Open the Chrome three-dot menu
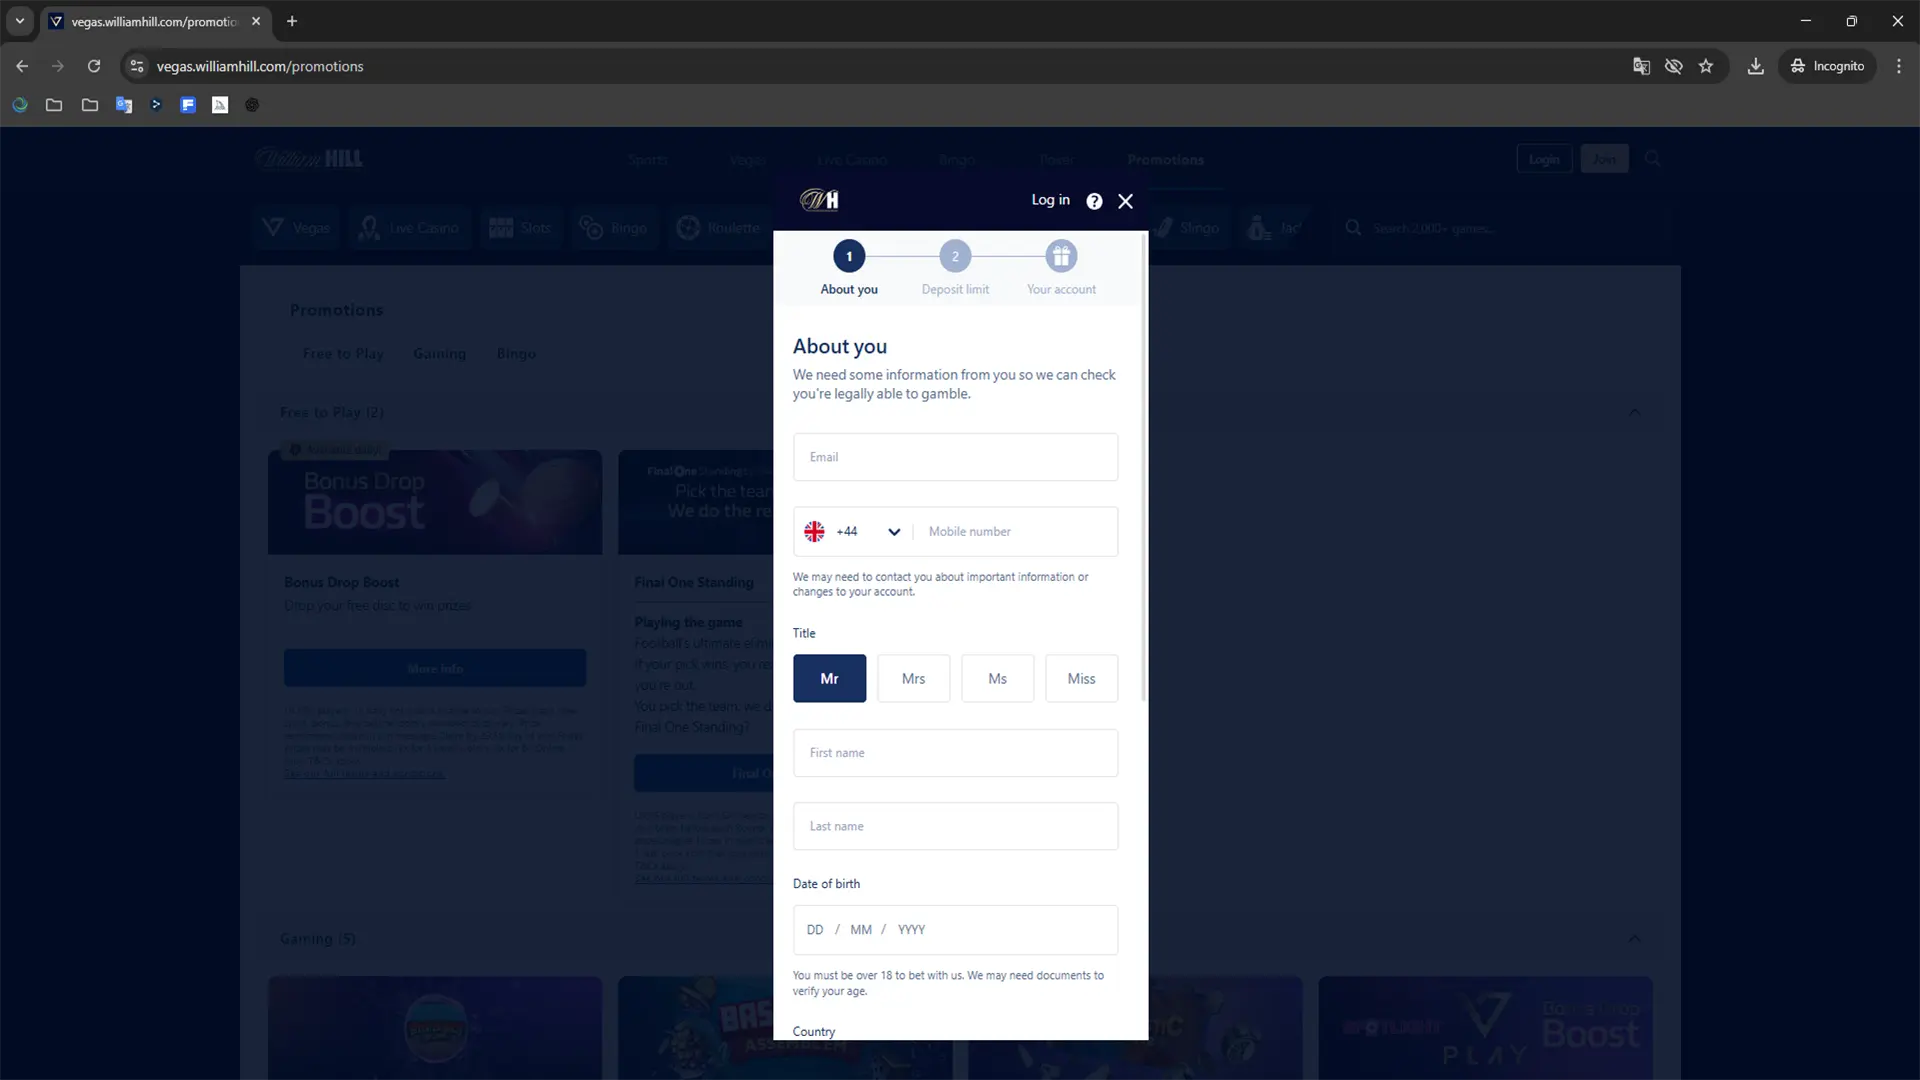 pyautogui.click(x=1898, y=66)
